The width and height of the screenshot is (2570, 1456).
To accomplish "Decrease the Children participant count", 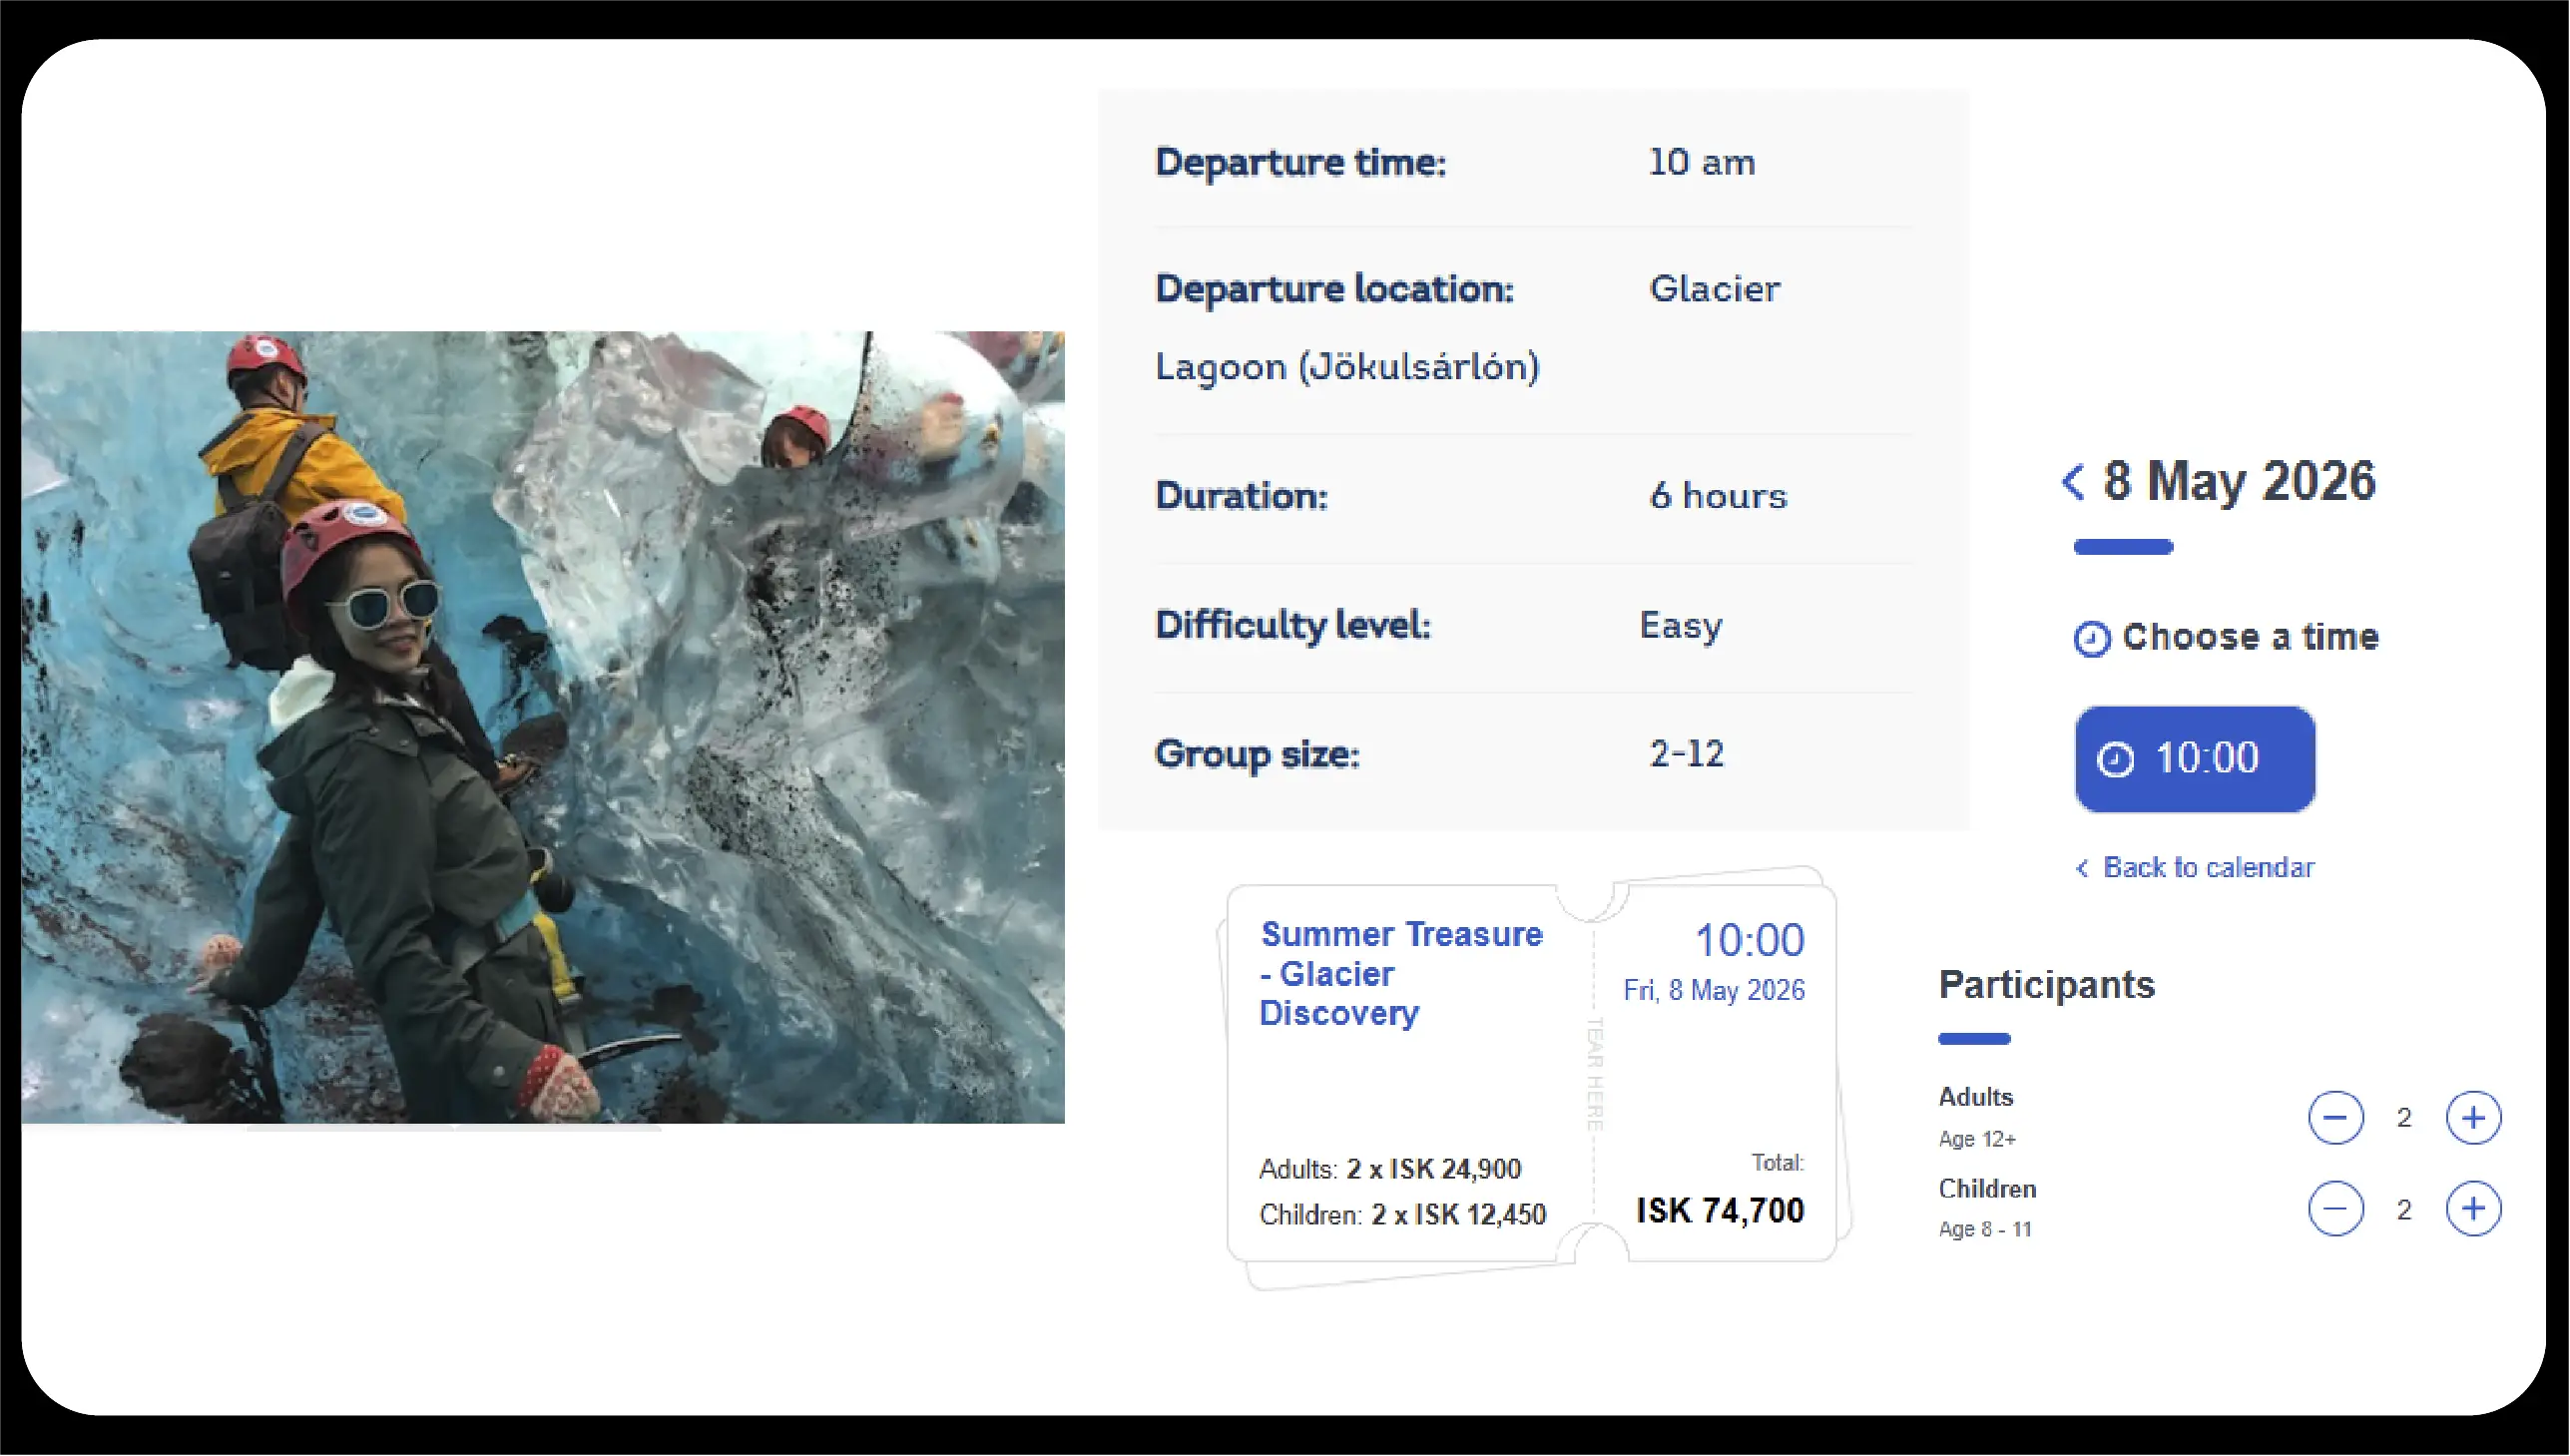I will click(x=2335, y=1208).
